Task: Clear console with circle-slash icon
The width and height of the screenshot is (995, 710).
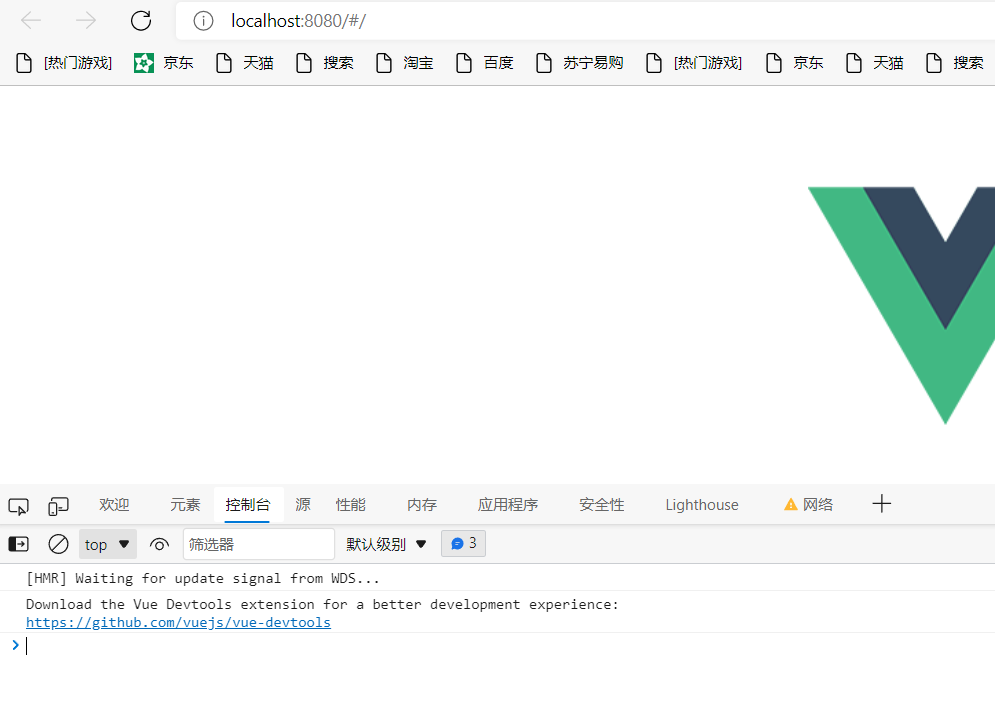Action: coord(58,544)
